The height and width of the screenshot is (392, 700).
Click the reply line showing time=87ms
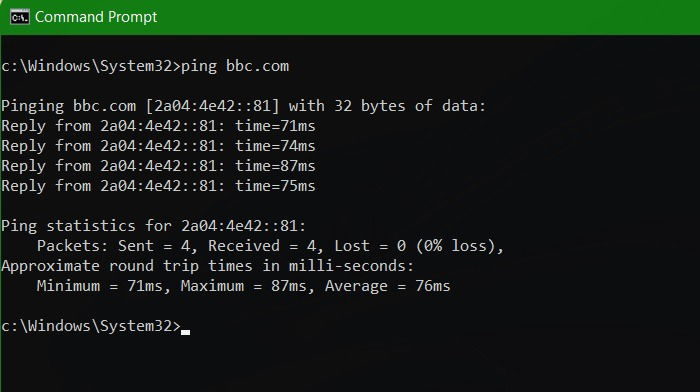click(x=158, y=166)
